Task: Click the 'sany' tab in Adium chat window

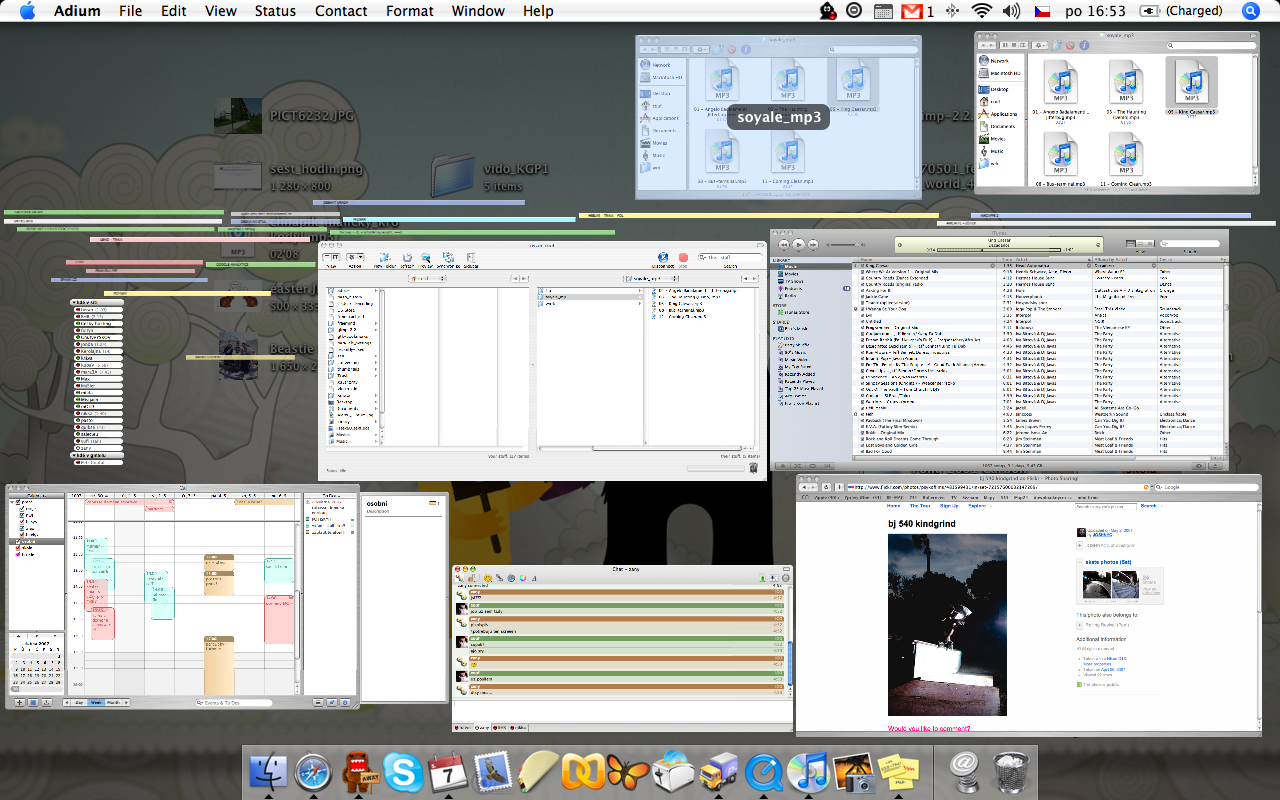Action: 482,728
